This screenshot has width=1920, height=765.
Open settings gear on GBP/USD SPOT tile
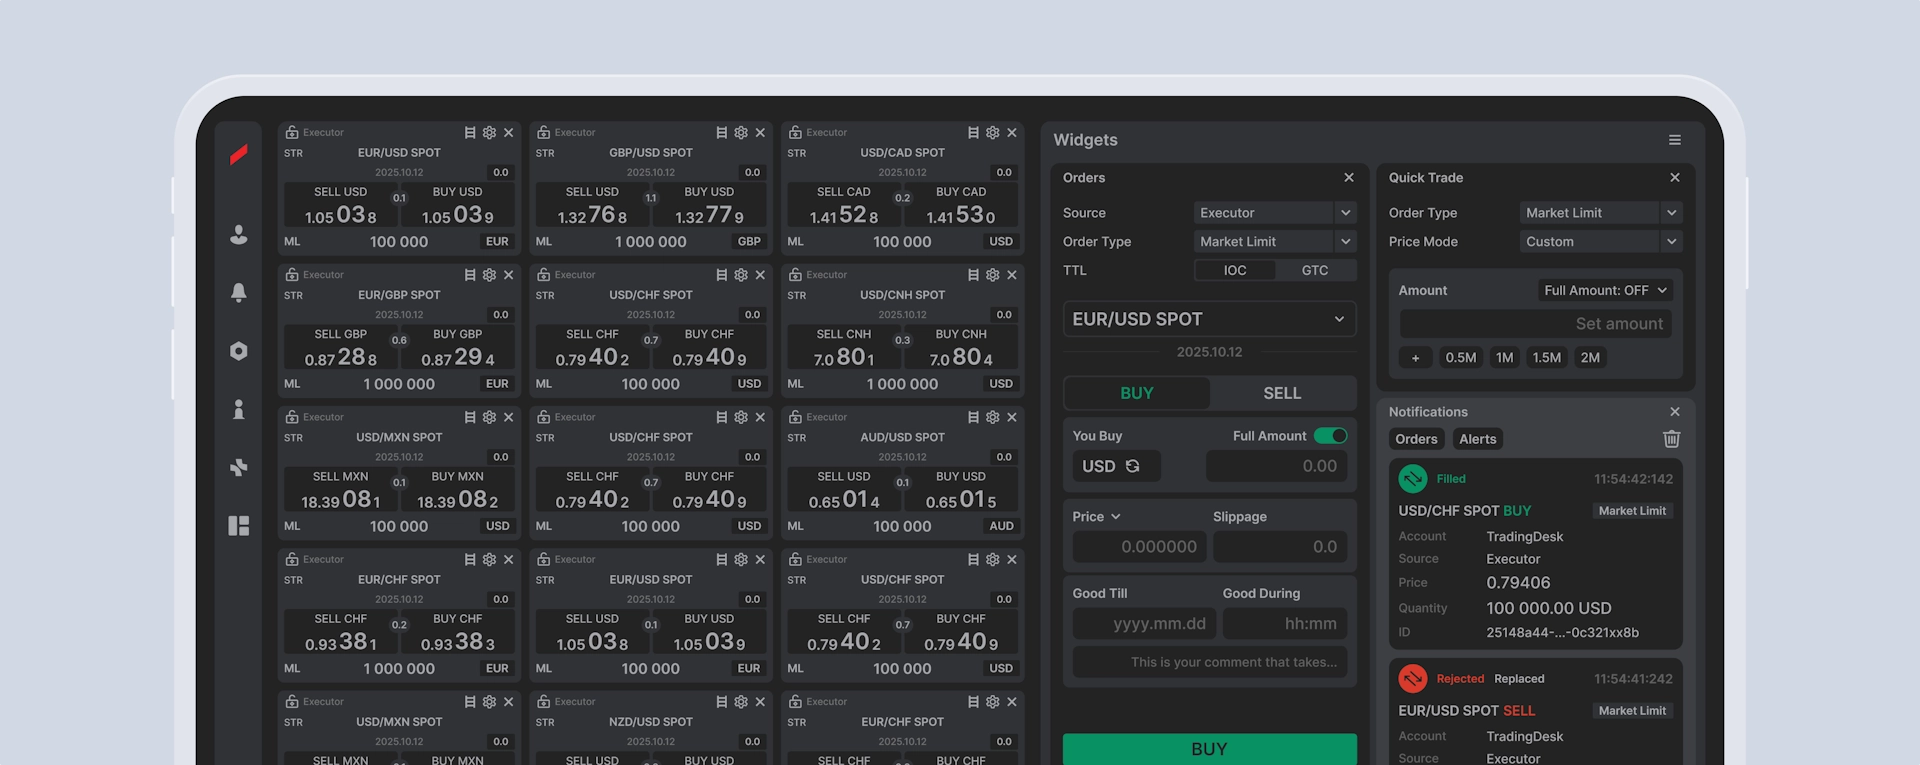[741, 133]
